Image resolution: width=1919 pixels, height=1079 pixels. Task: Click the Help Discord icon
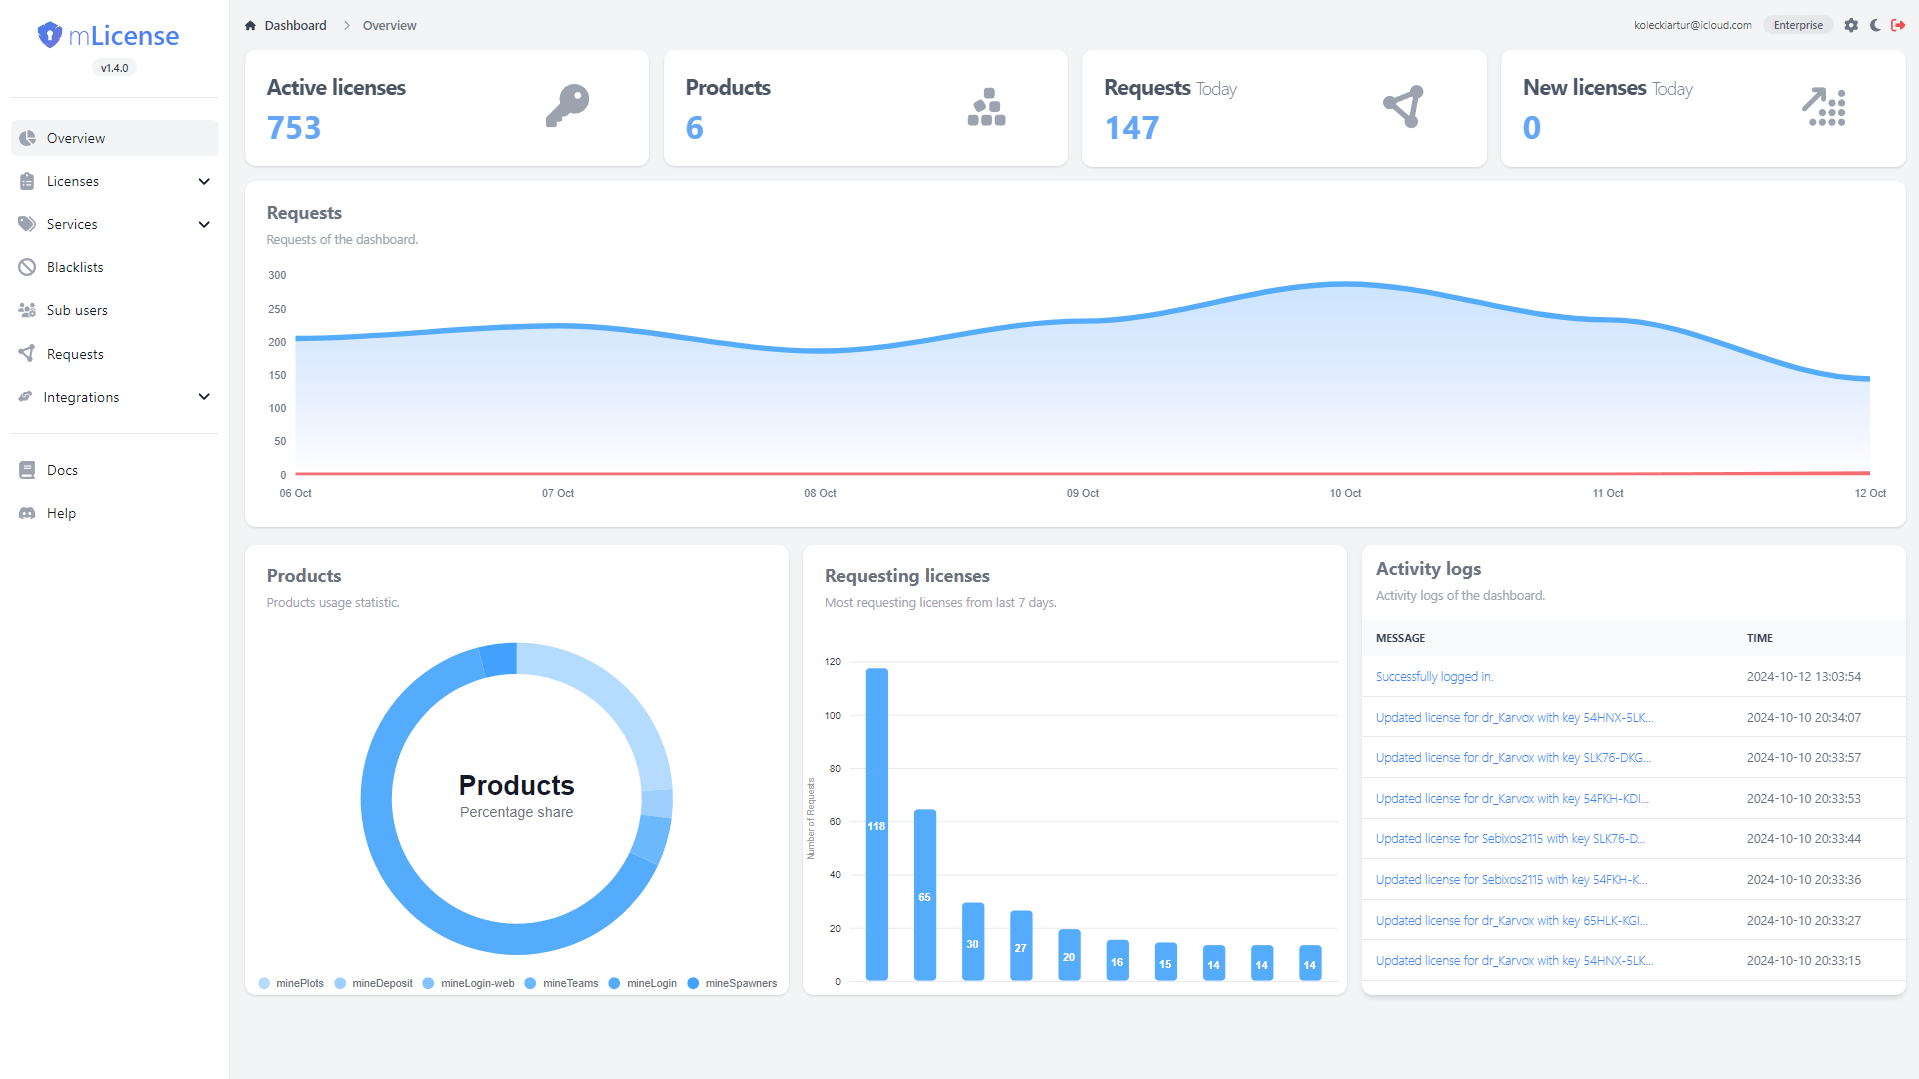[x=27, y=513]
